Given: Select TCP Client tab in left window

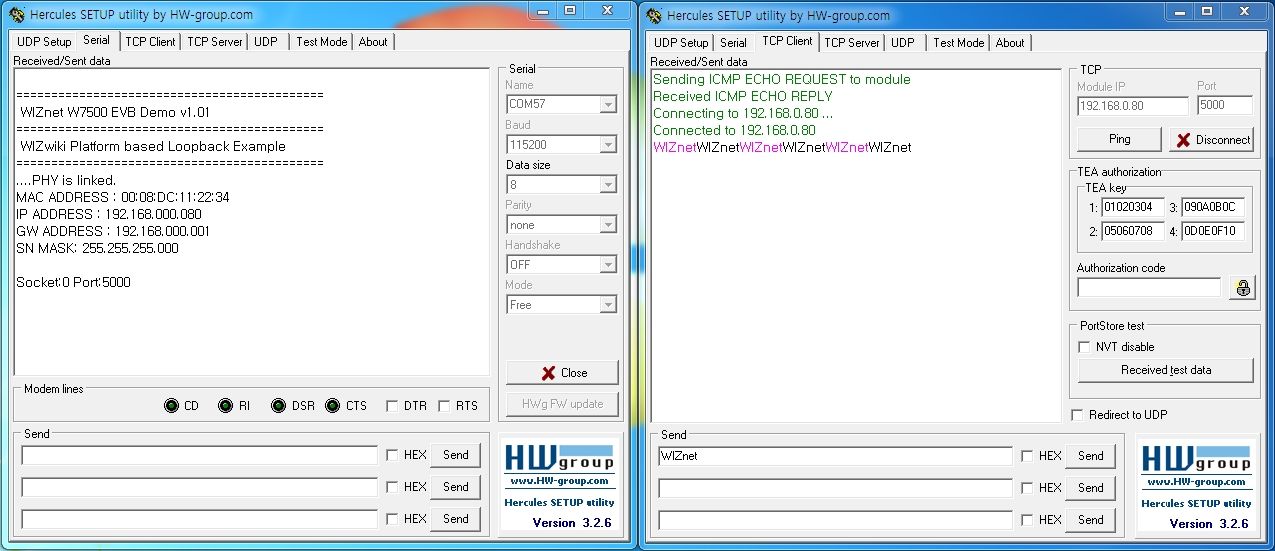Looking at the screenshot, I should [x=150, y=42].
